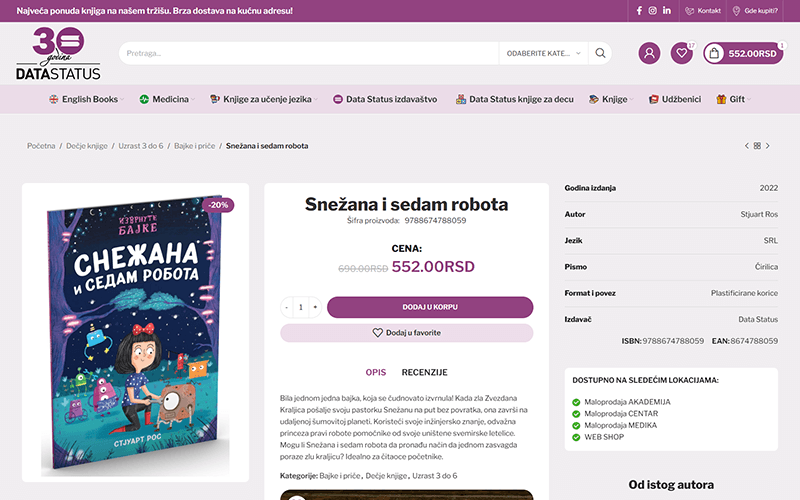Open the wishlist heart icon
Screen dimensions: 800x500
[x=682, y=53]
